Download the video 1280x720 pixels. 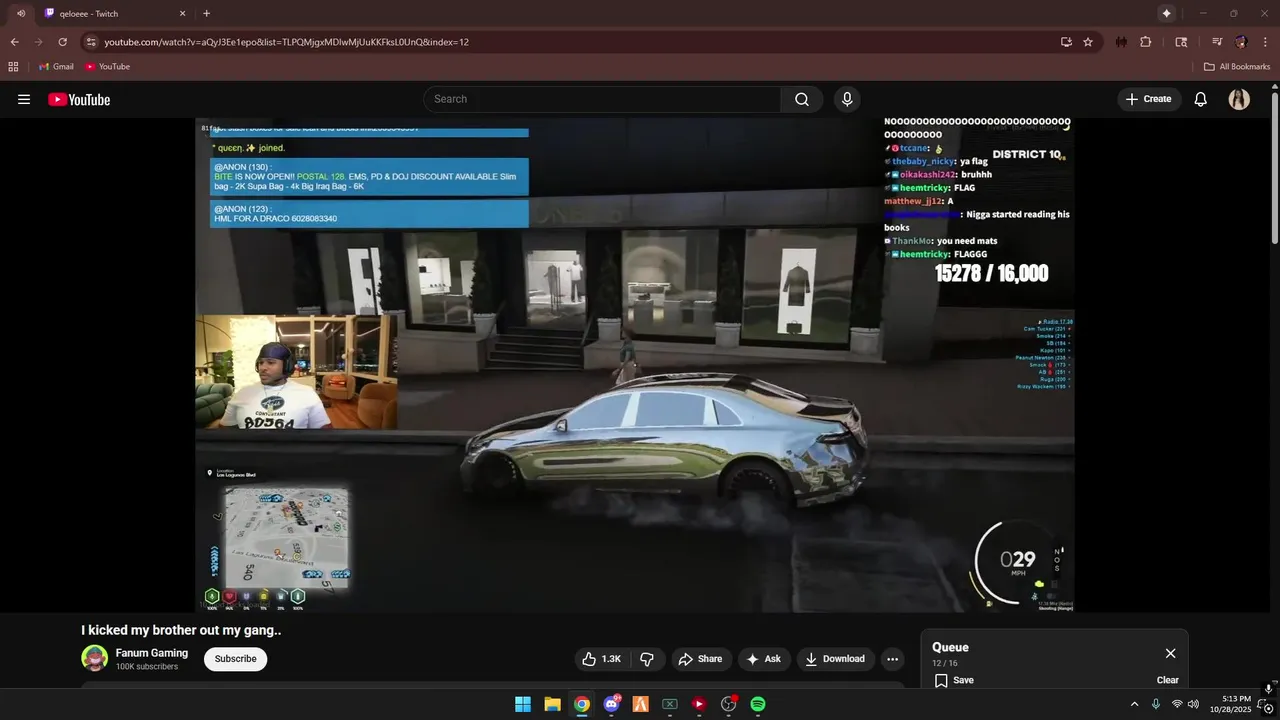pyautogui.click(x=835, y=659)
